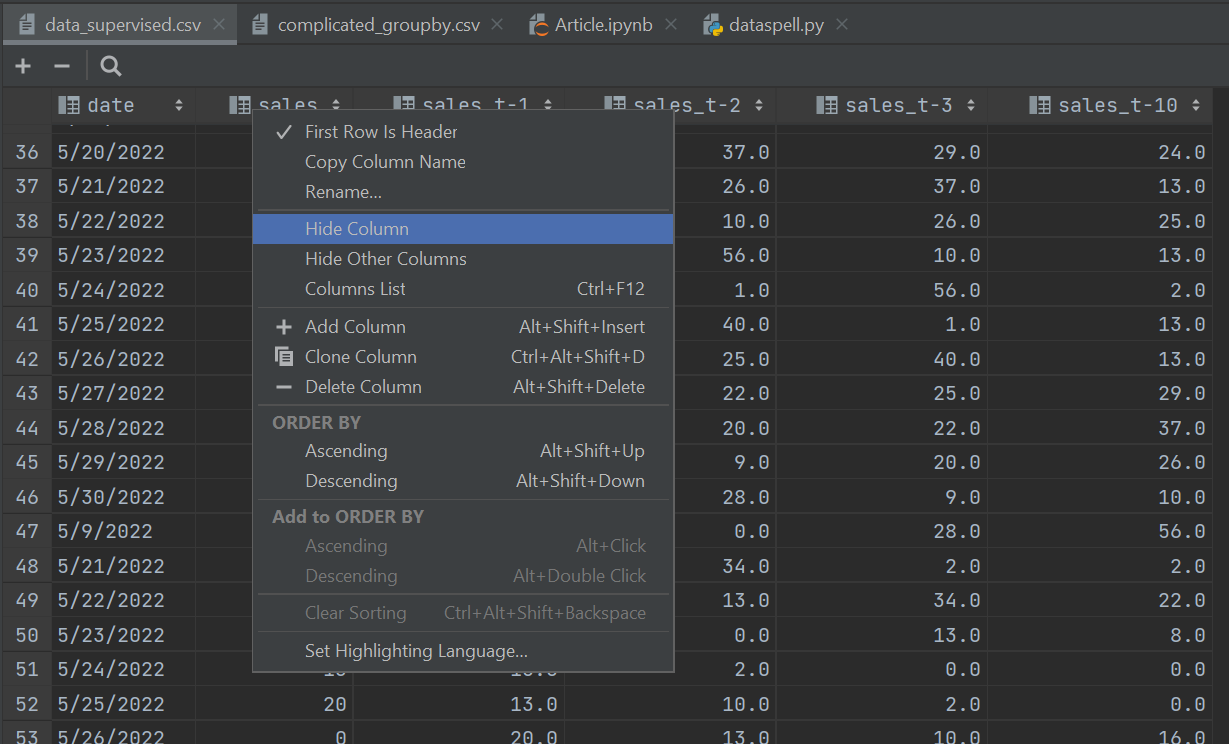Click the date column table icon
The image size is (1229, 744).
(x=69, y=105)
